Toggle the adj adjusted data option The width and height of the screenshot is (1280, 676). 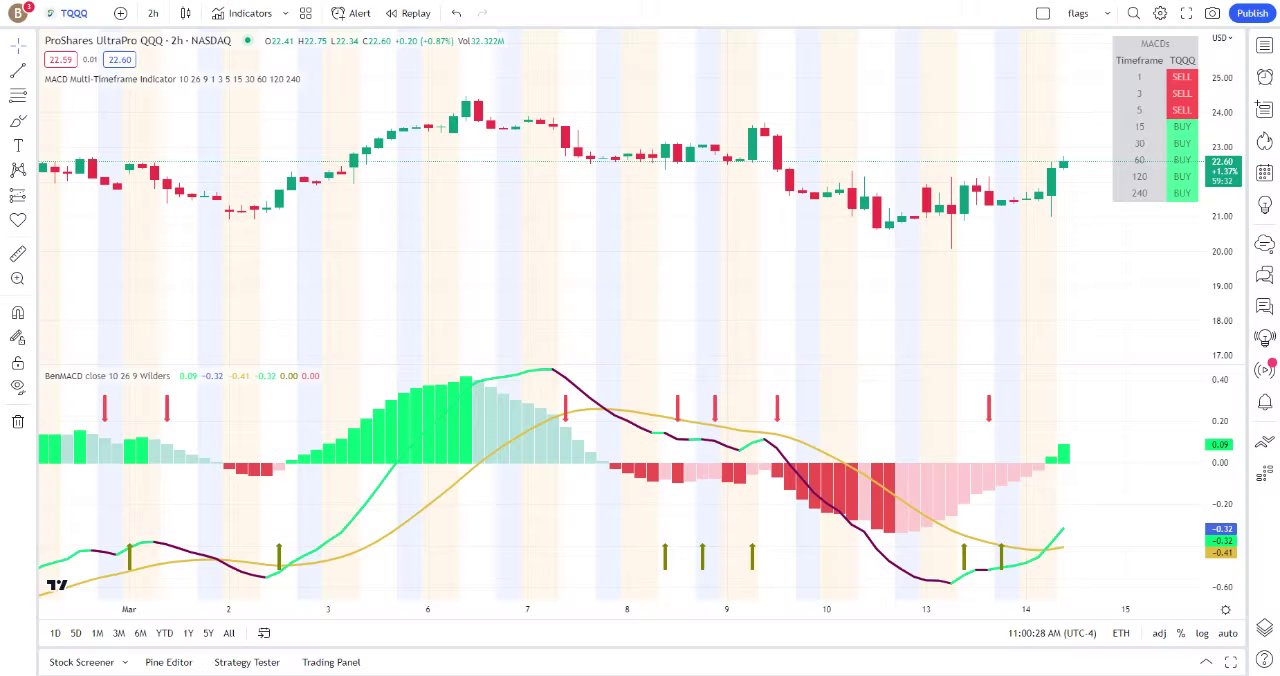point(1159,633)
